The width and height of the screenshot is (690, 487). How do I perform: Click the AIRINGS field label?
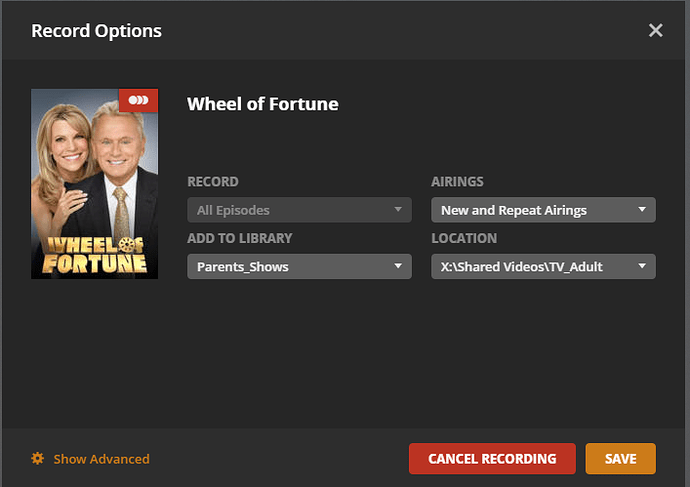click(x=457, y=182)
